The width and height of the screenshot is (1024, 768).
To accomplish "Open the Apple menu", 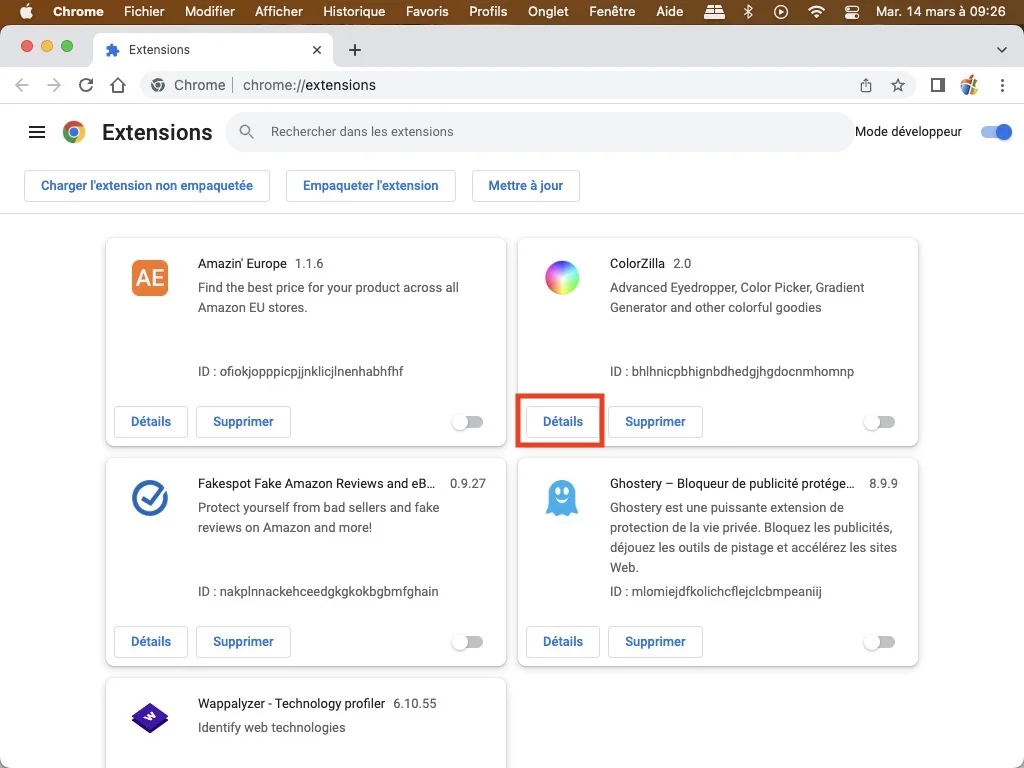I will [26, 11].
